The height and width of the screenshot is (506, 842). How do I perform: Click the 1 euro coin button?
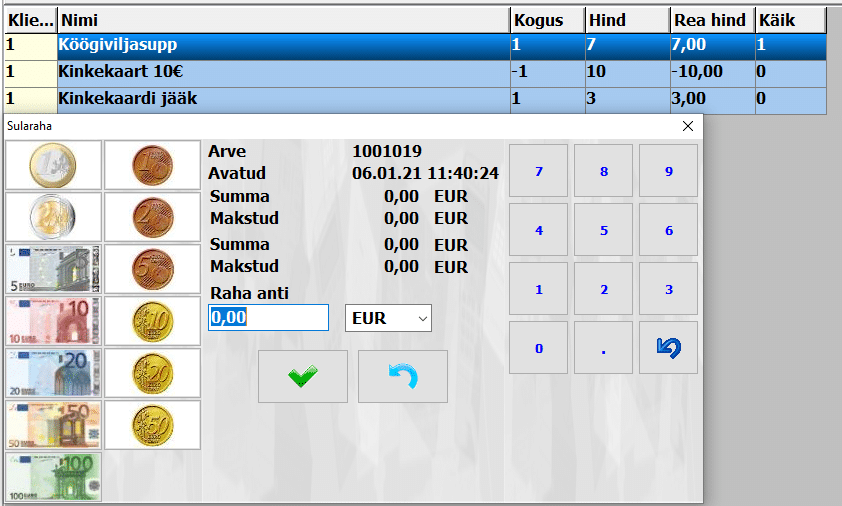[x=54, y=164]
